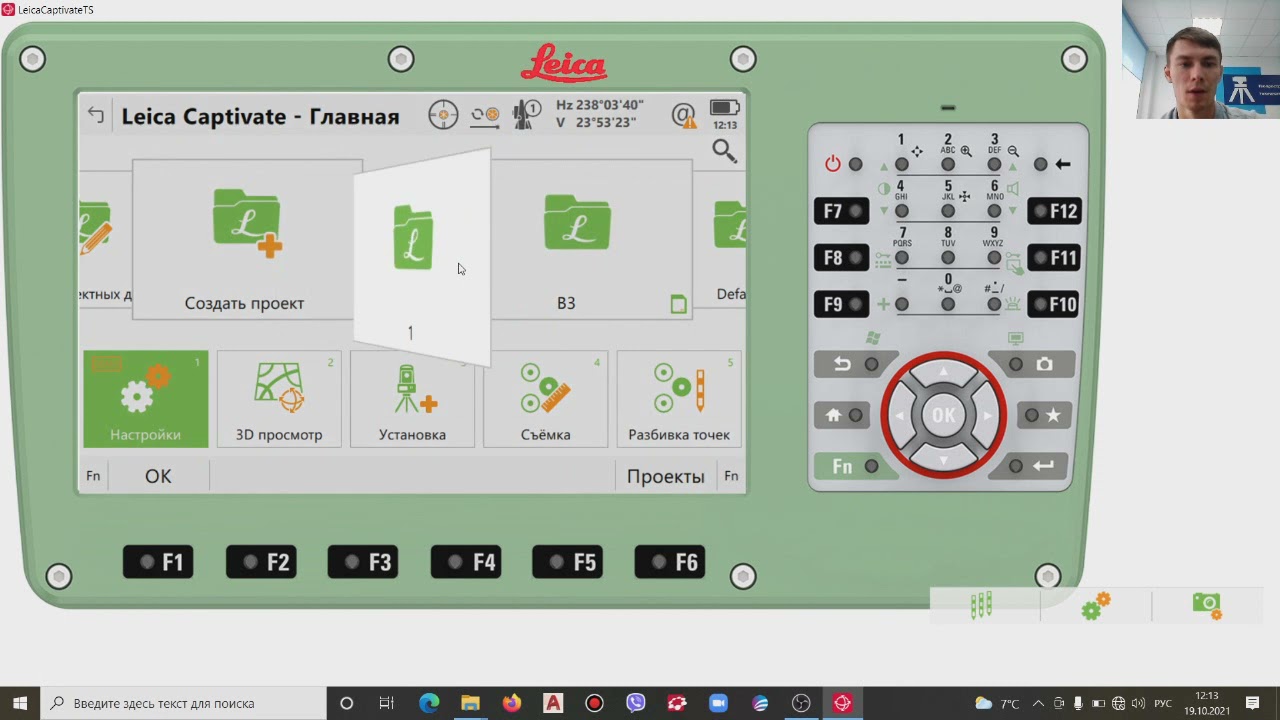The height and width of the screenshot is (720, 1280).
Task: Click the F8 function key
Action: [x=842, y=257]
